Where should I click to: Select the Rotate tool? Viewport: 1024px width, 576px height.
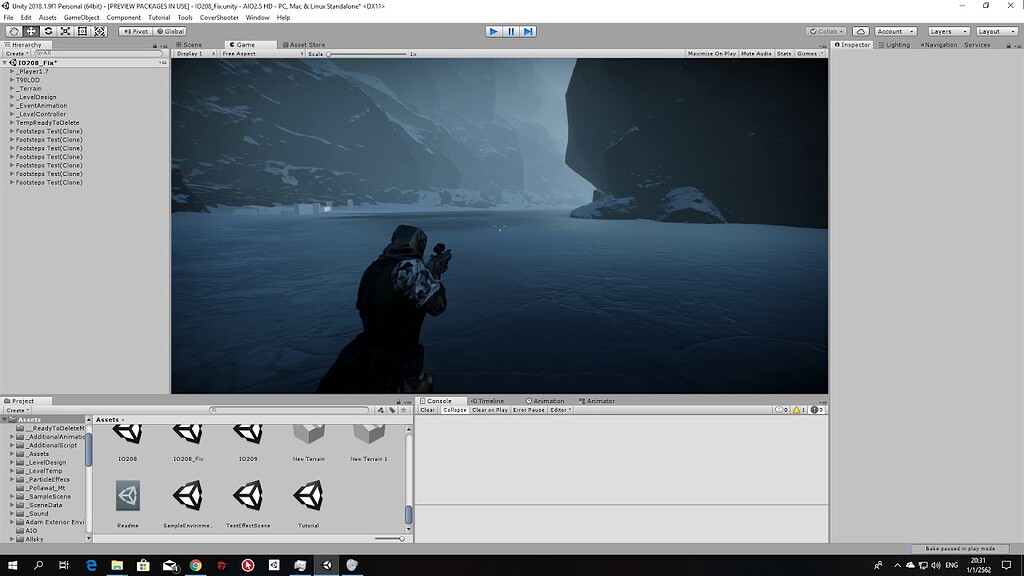48,31
